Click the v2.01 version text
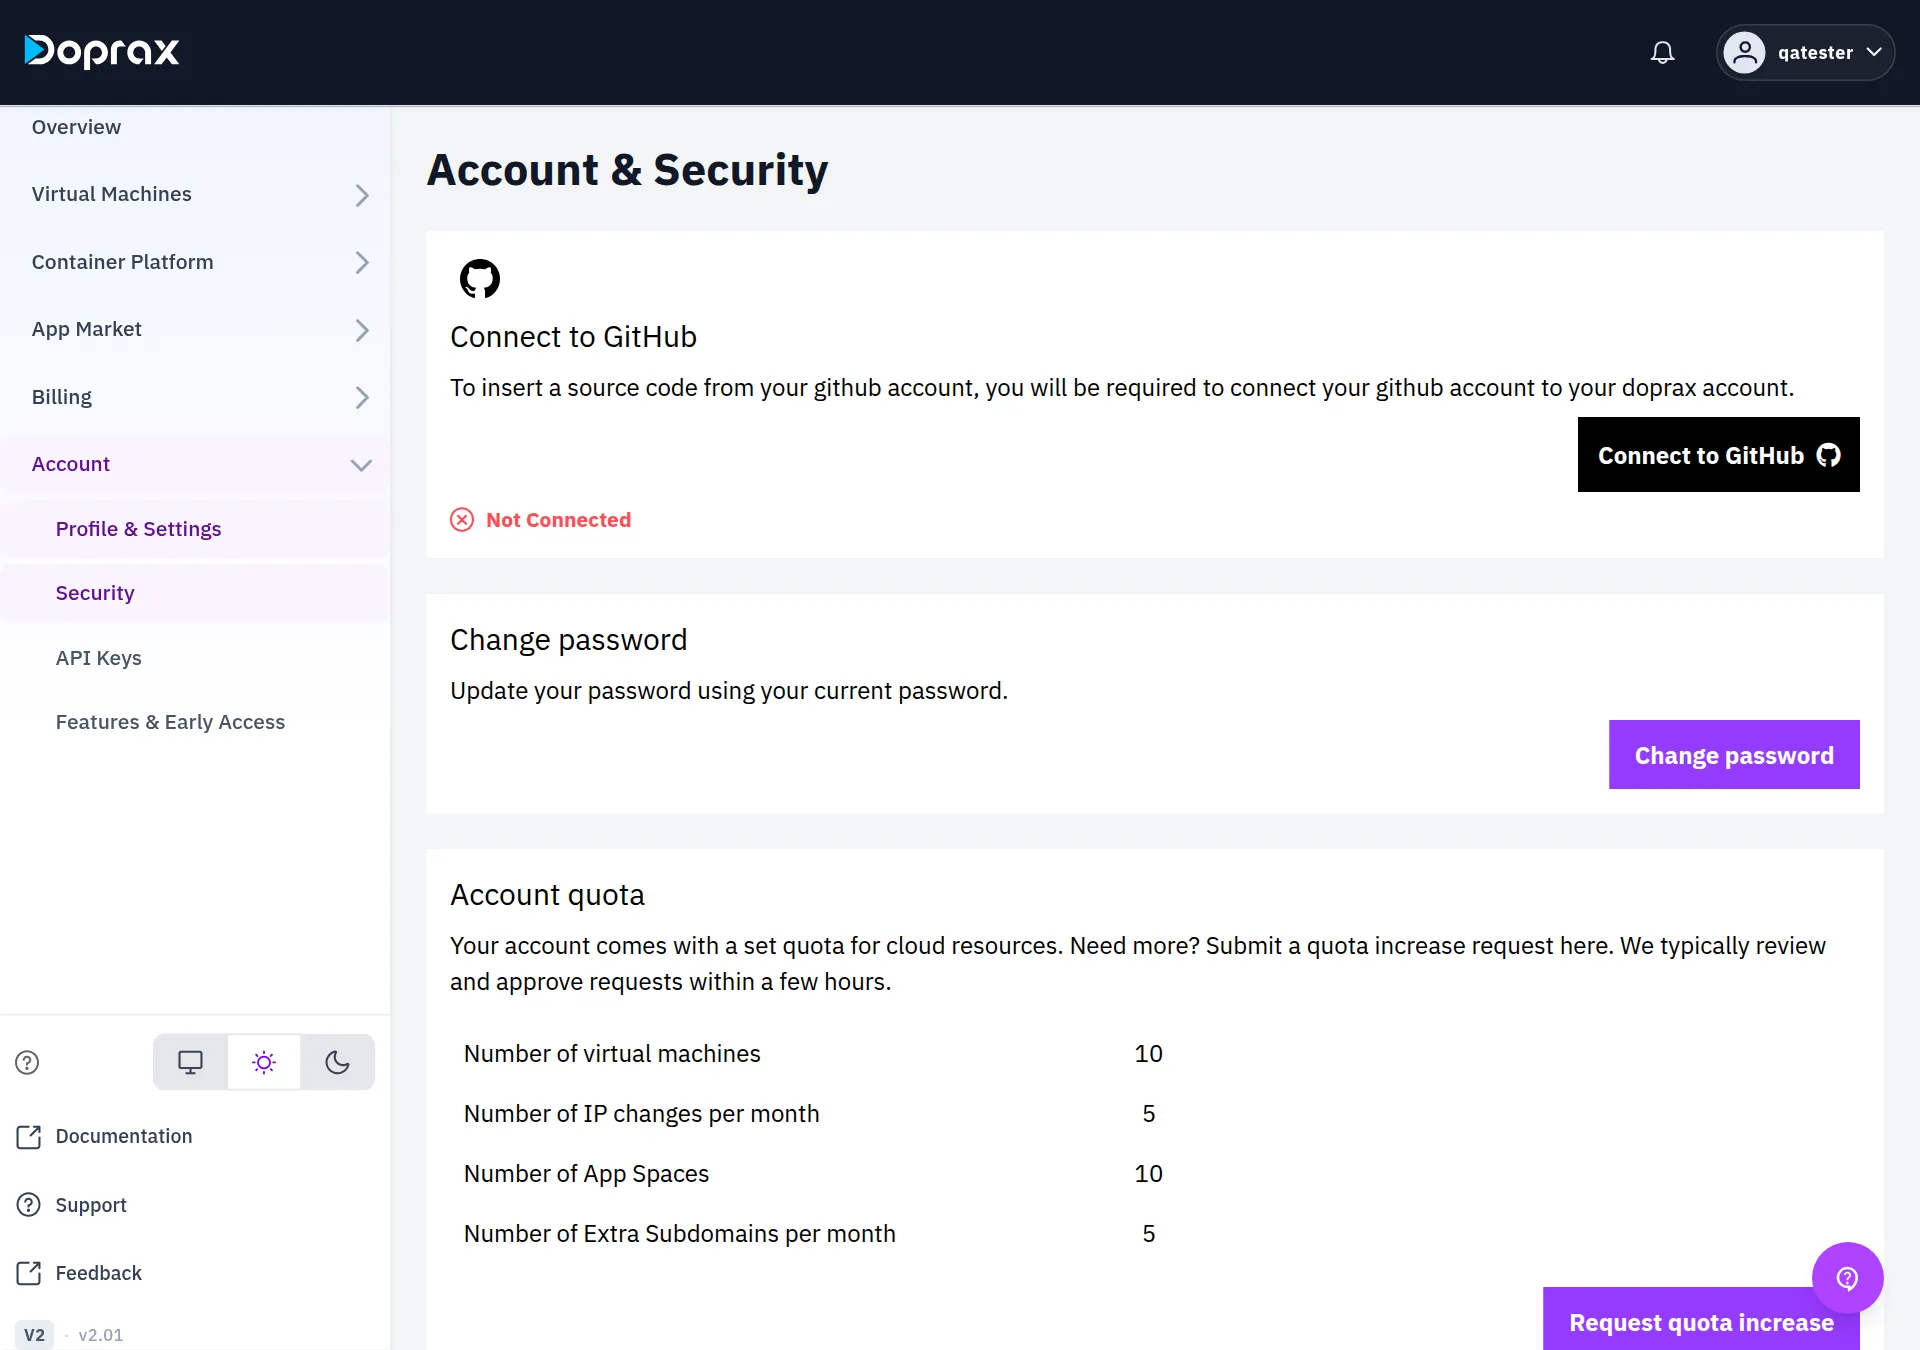Image resolution: width=1920 pixels, height=1350 pixels. [x=100, y=1335]
